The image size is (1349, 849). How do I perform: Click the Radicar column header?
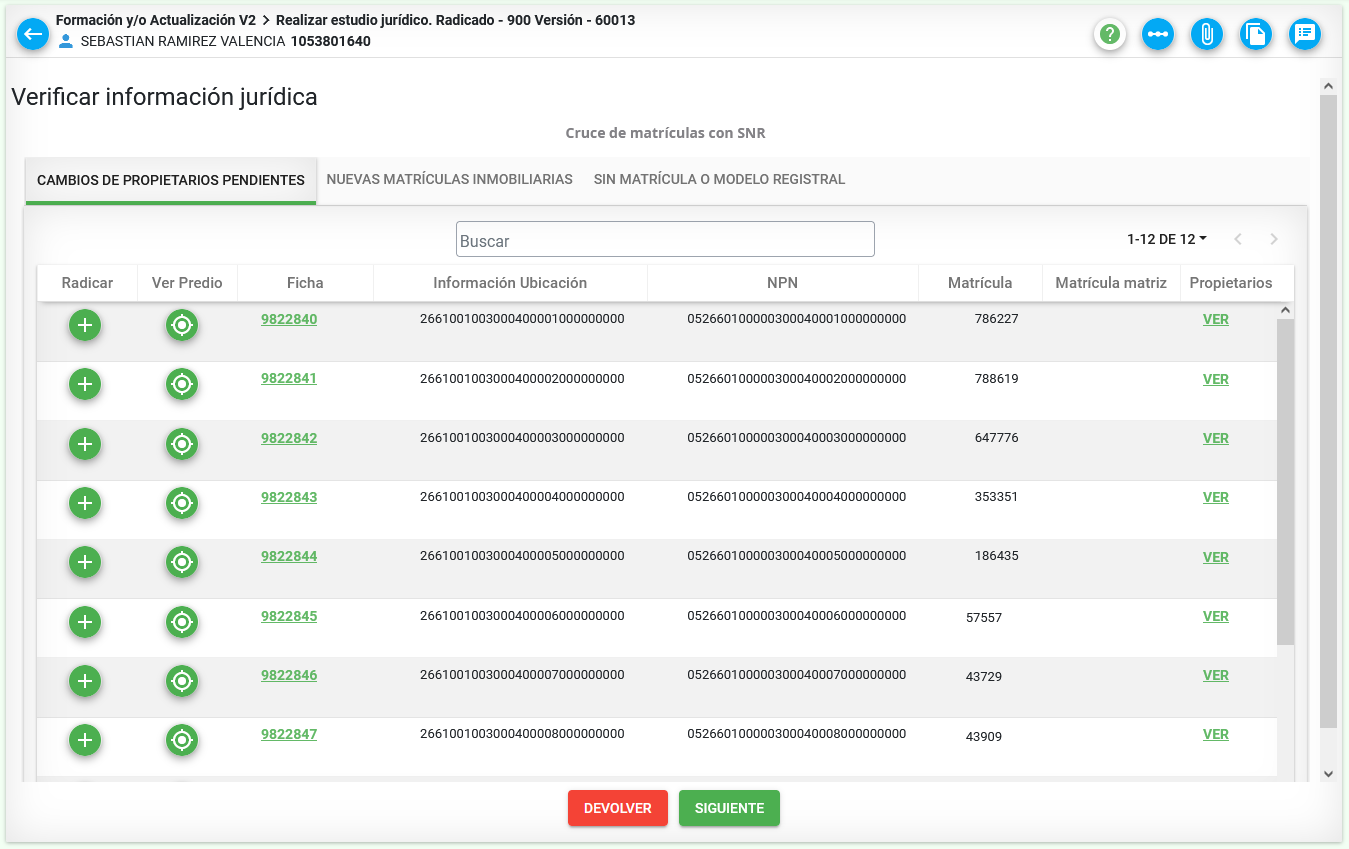click(x=87, y=283)
